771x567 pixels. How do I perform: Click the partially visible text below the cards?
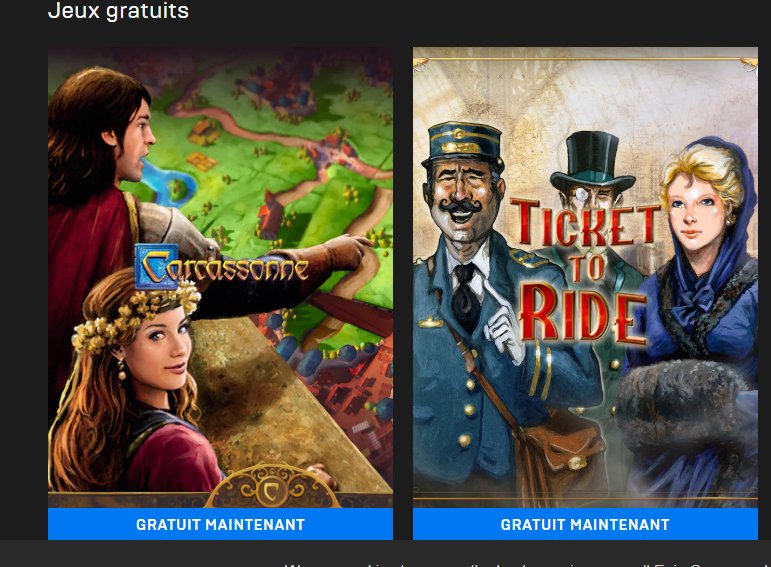pyautogui.click(x=527, y=565)
